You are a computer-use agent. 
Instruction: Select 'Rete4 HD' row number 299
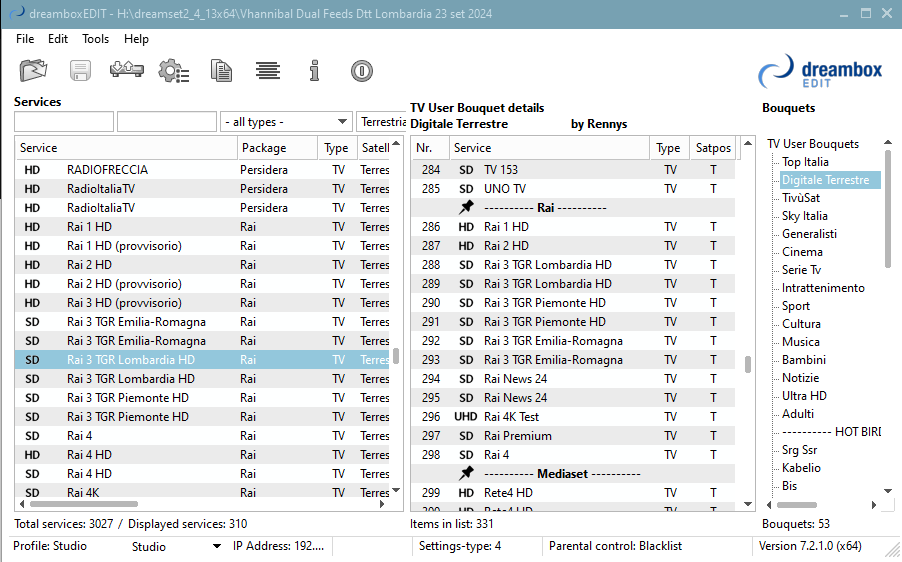click(x=573, y=492)
